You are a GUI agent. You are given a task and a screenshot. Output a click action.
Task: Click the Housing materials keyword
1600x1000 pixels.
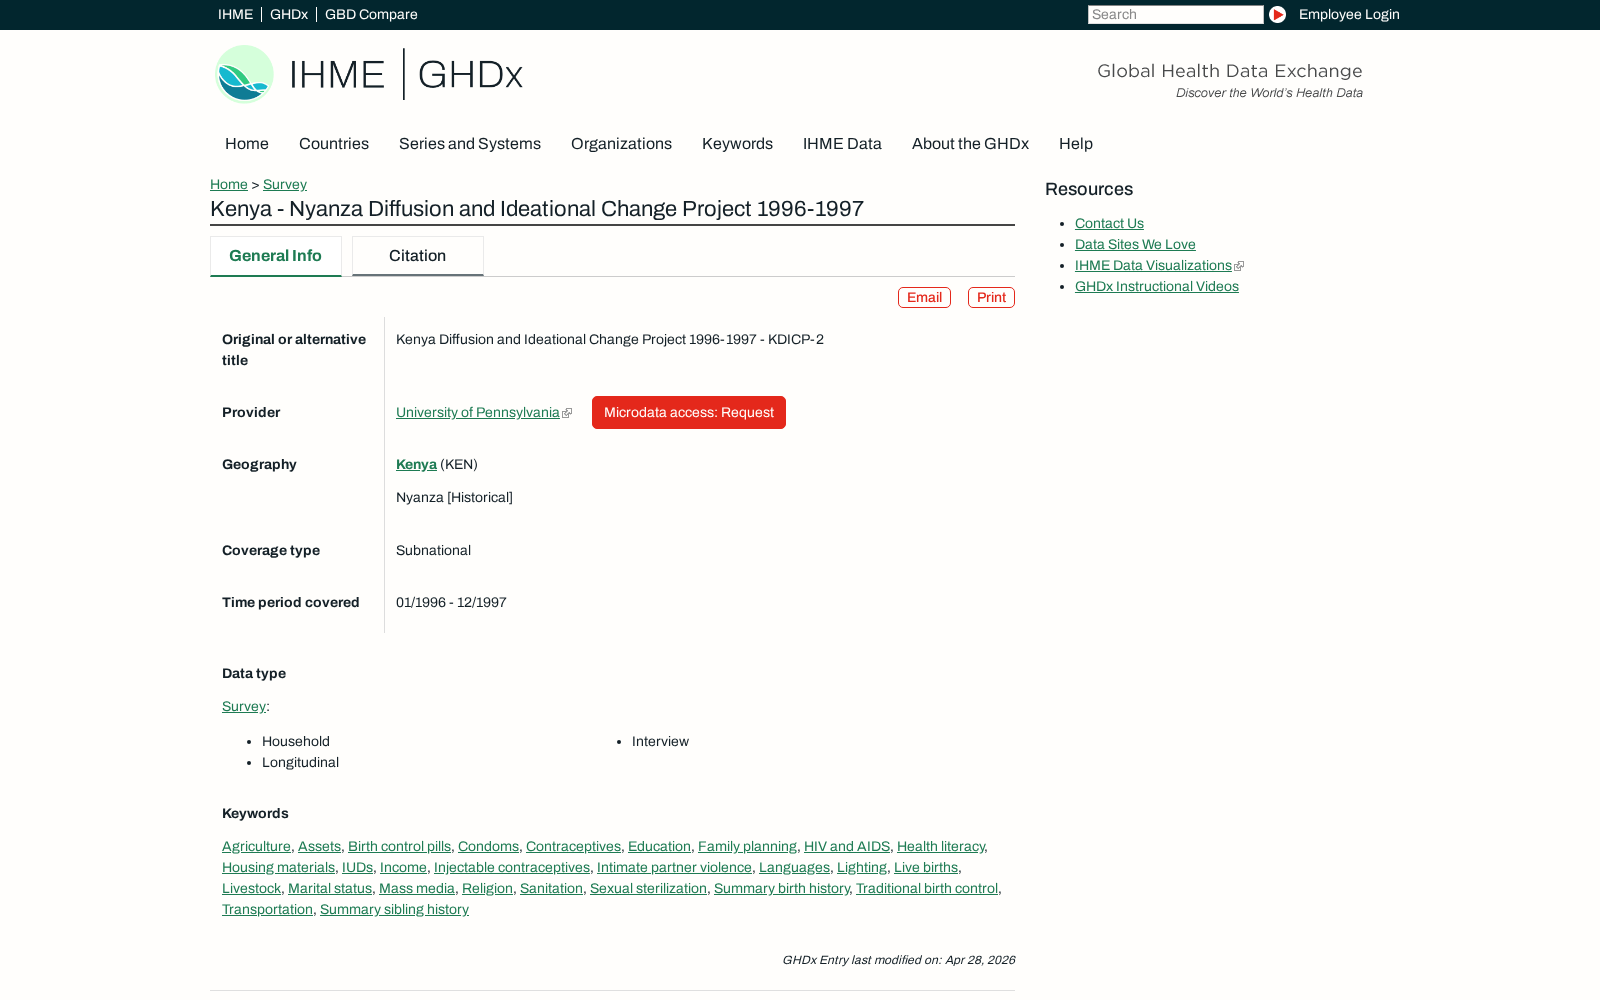click(278, 867)
